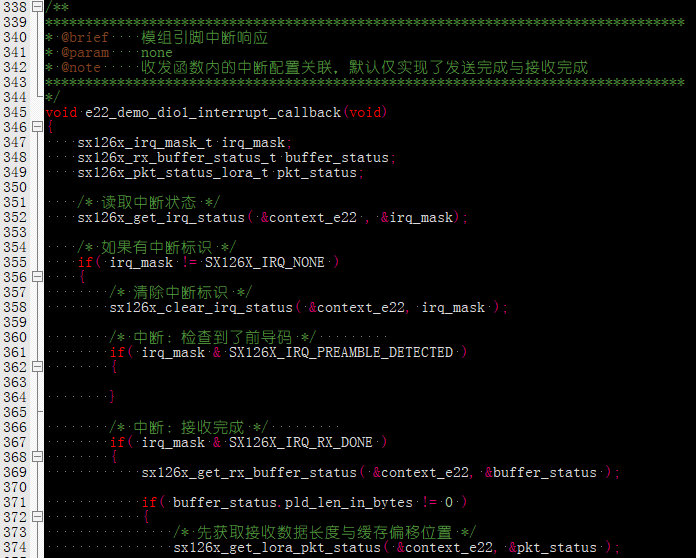The height and width of the screenshot is (558, 696).
Task: Click line number 367 in the margin
Action: pyautogui.click(x=14, y=443)
